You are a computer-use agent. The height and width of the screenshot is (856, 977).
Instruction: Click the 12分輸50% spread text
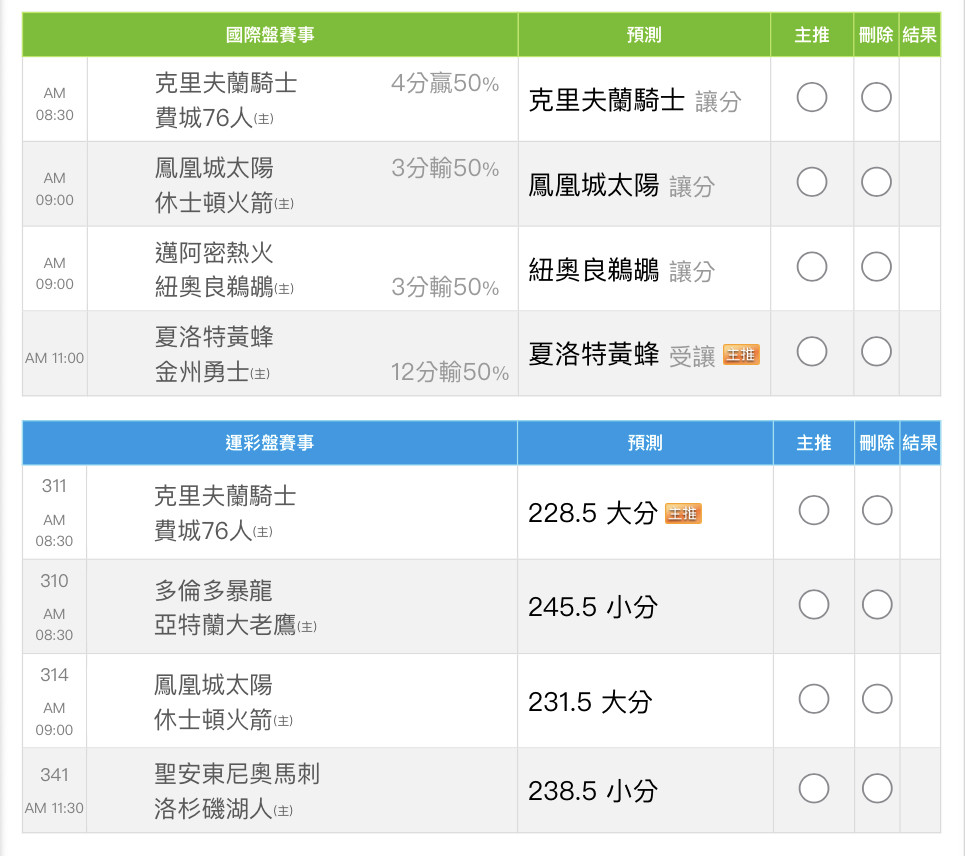(x=450, y=372)
